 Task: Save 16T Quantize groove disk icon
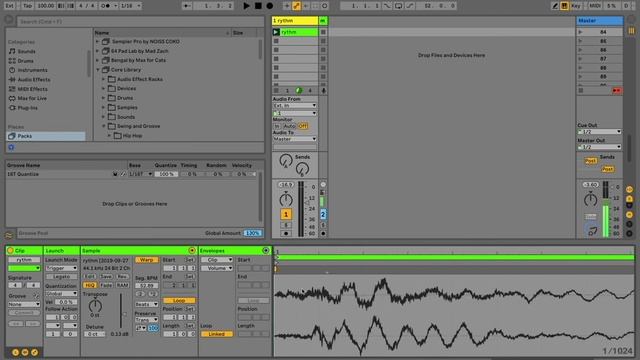tap(115, 174)
